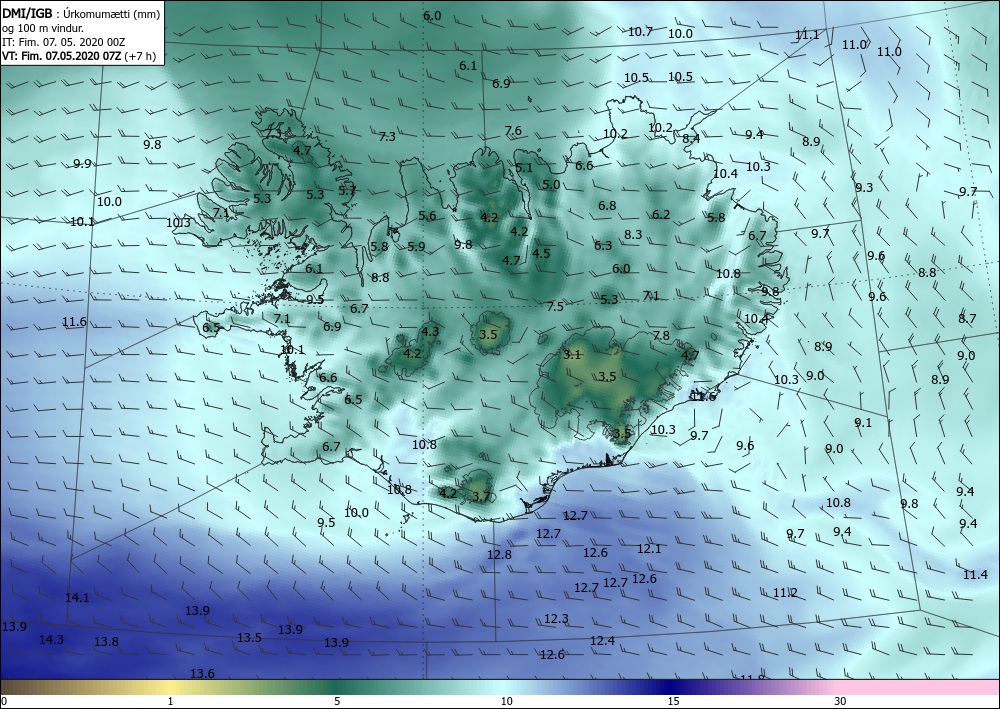Click the color scale label '15'
The image size is (1000, 709).
[673, 701]
